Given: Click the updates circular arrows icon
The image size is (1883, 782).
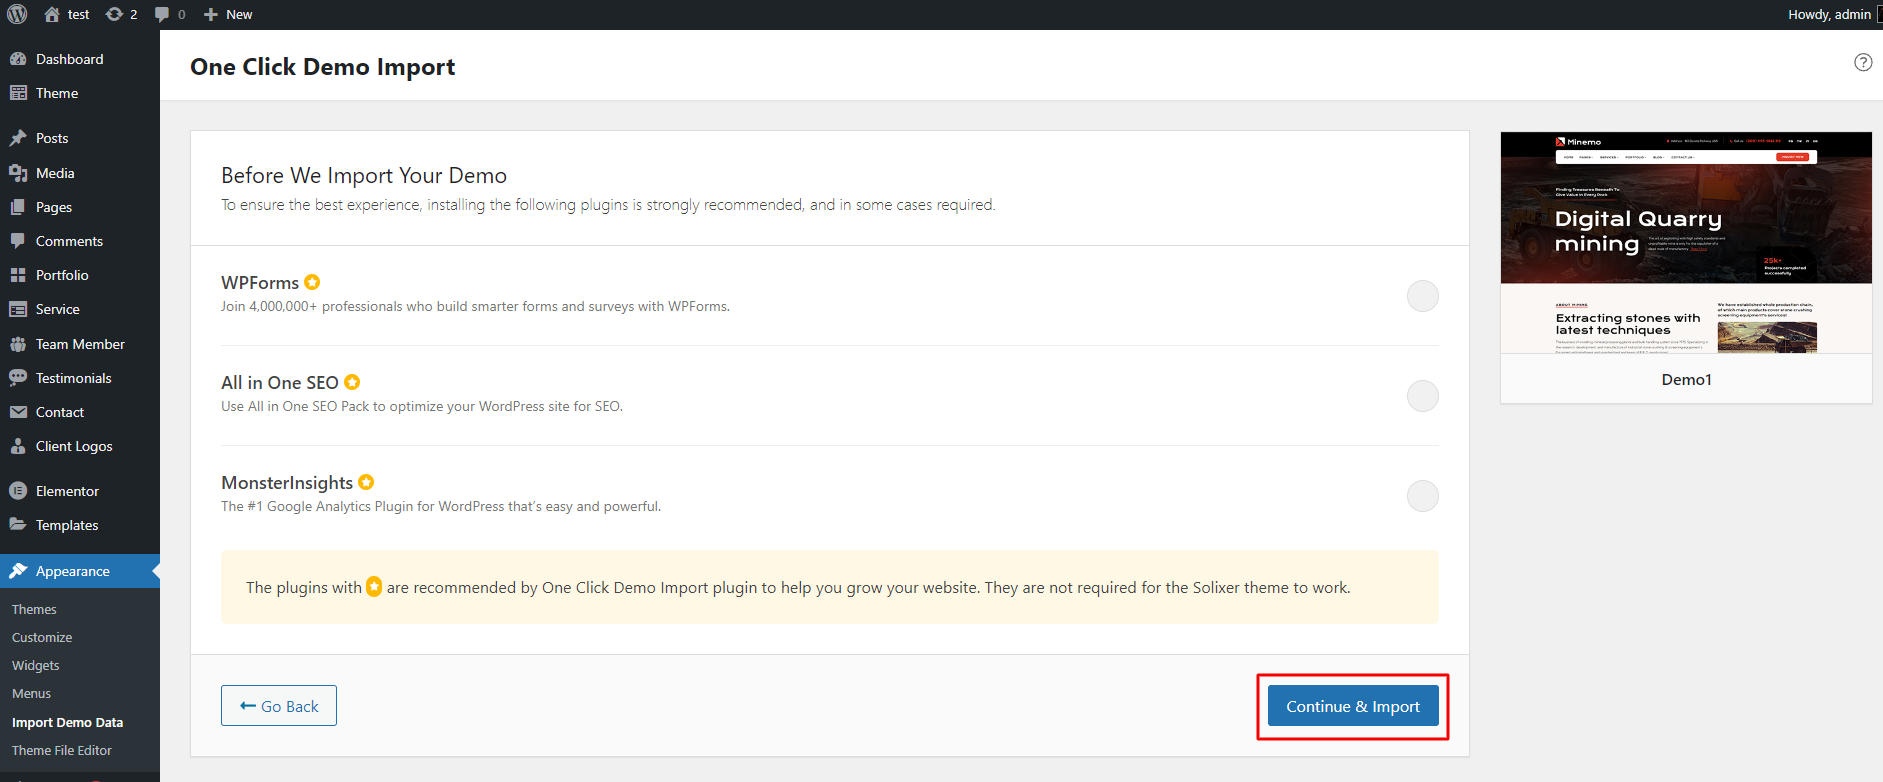Looking at the screenshot, I should coord(114,14).
